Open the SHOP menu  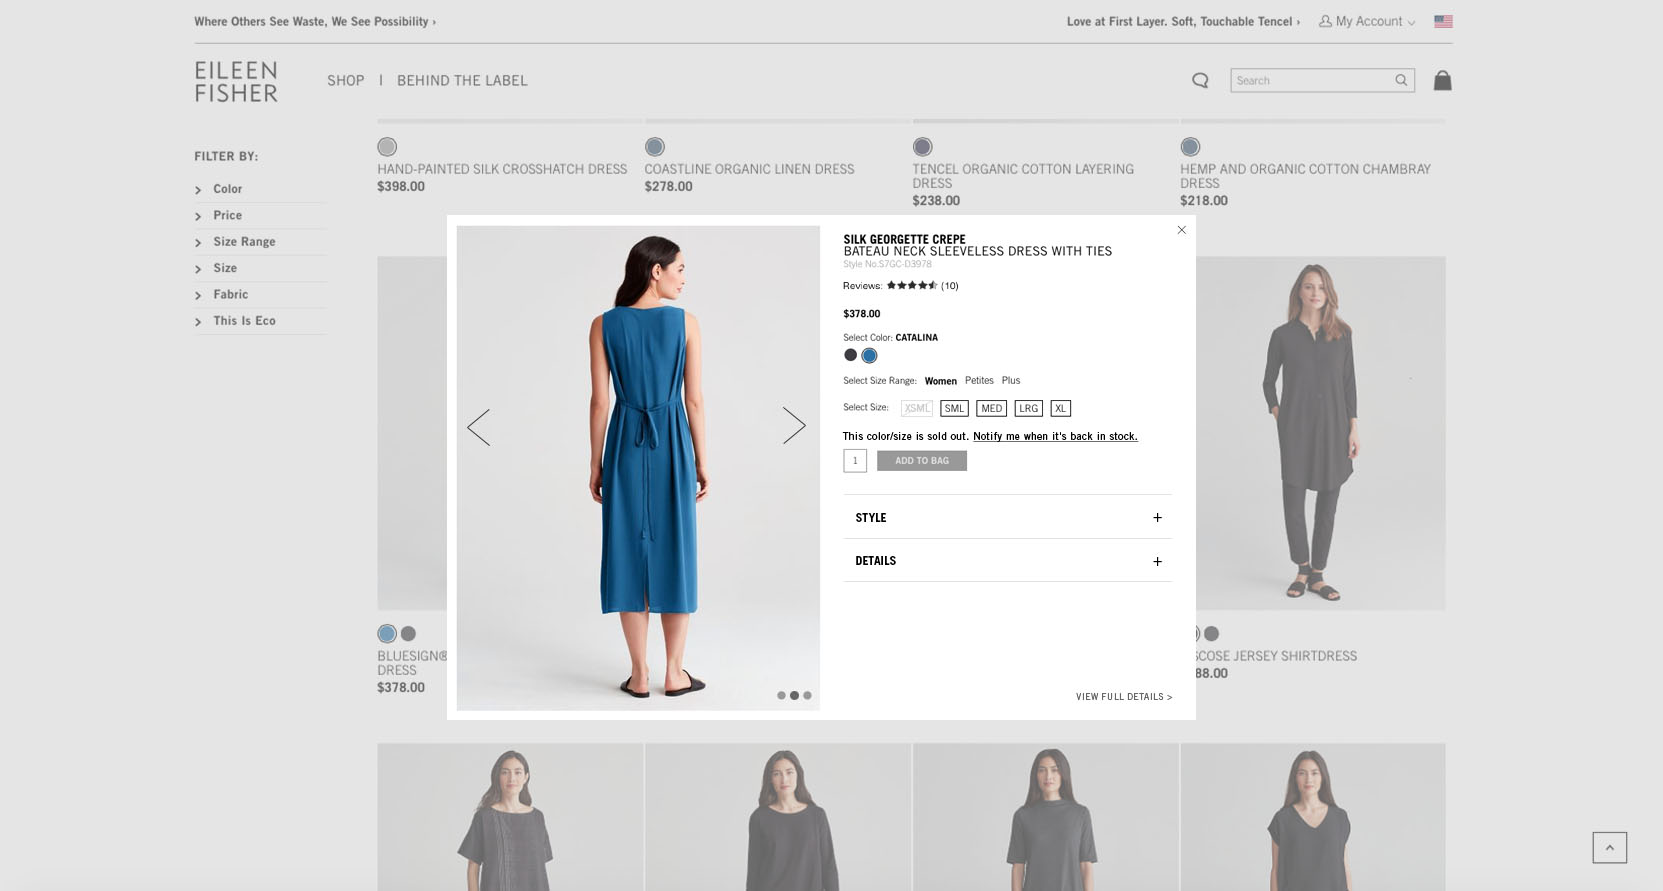click(345, 80)
